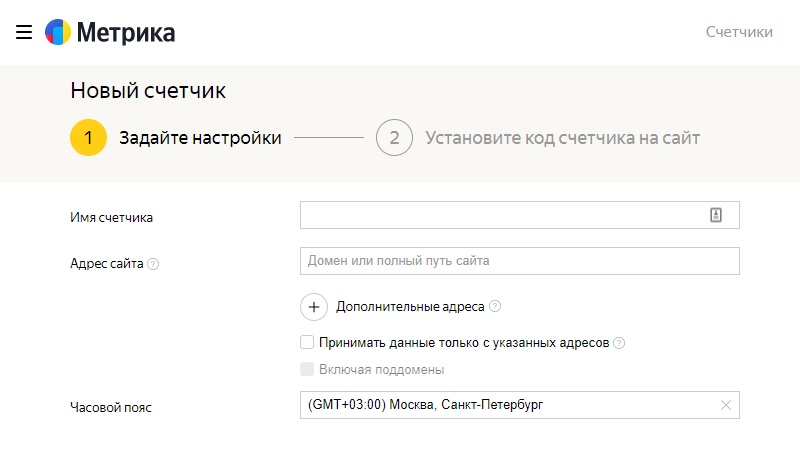
Task: Enable Принимать данные только с указанных адресов
Action: click(308, 342)
